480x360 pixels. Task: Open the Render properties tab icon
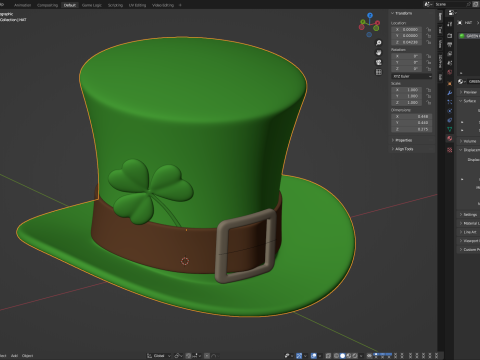450,35
